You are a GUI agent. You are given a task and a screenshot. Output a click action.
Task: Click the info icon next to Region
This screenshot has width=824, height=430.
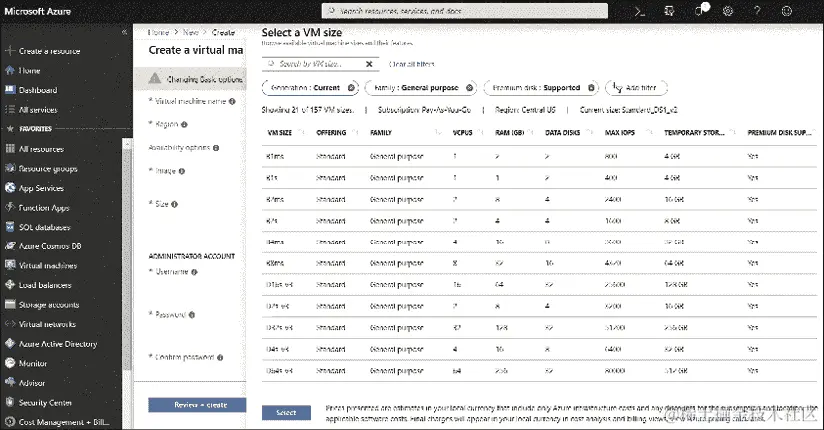point(184,125)
